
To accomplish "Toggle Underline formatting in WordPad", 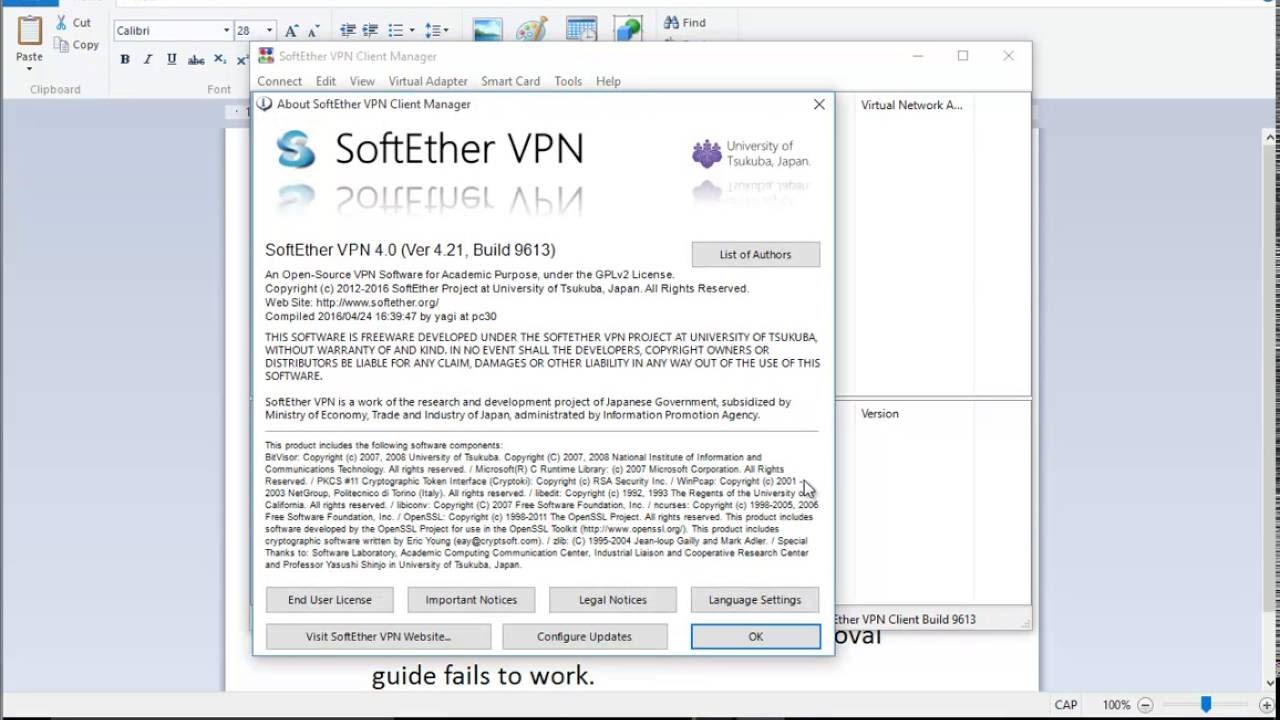I will [x=172, y=60].
